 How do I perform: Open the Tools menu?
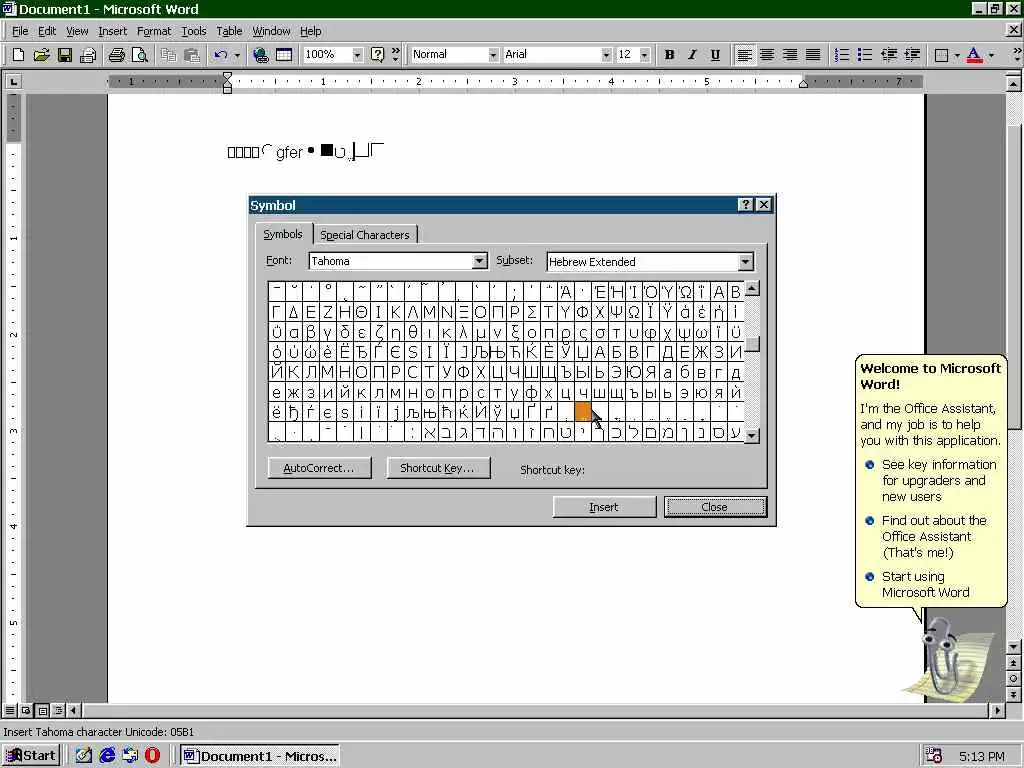coord(193,31)
